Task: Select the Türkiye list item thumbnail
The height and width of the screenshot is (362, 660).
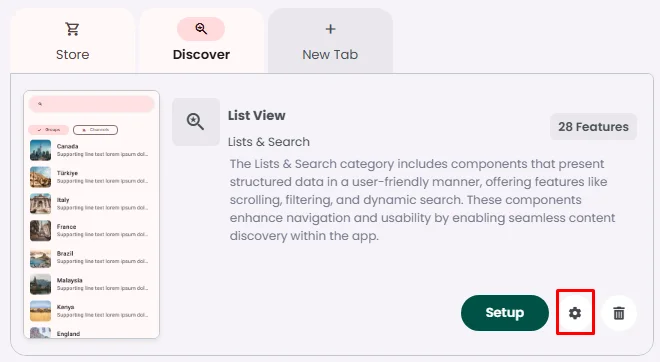Action: click(40, 177)
